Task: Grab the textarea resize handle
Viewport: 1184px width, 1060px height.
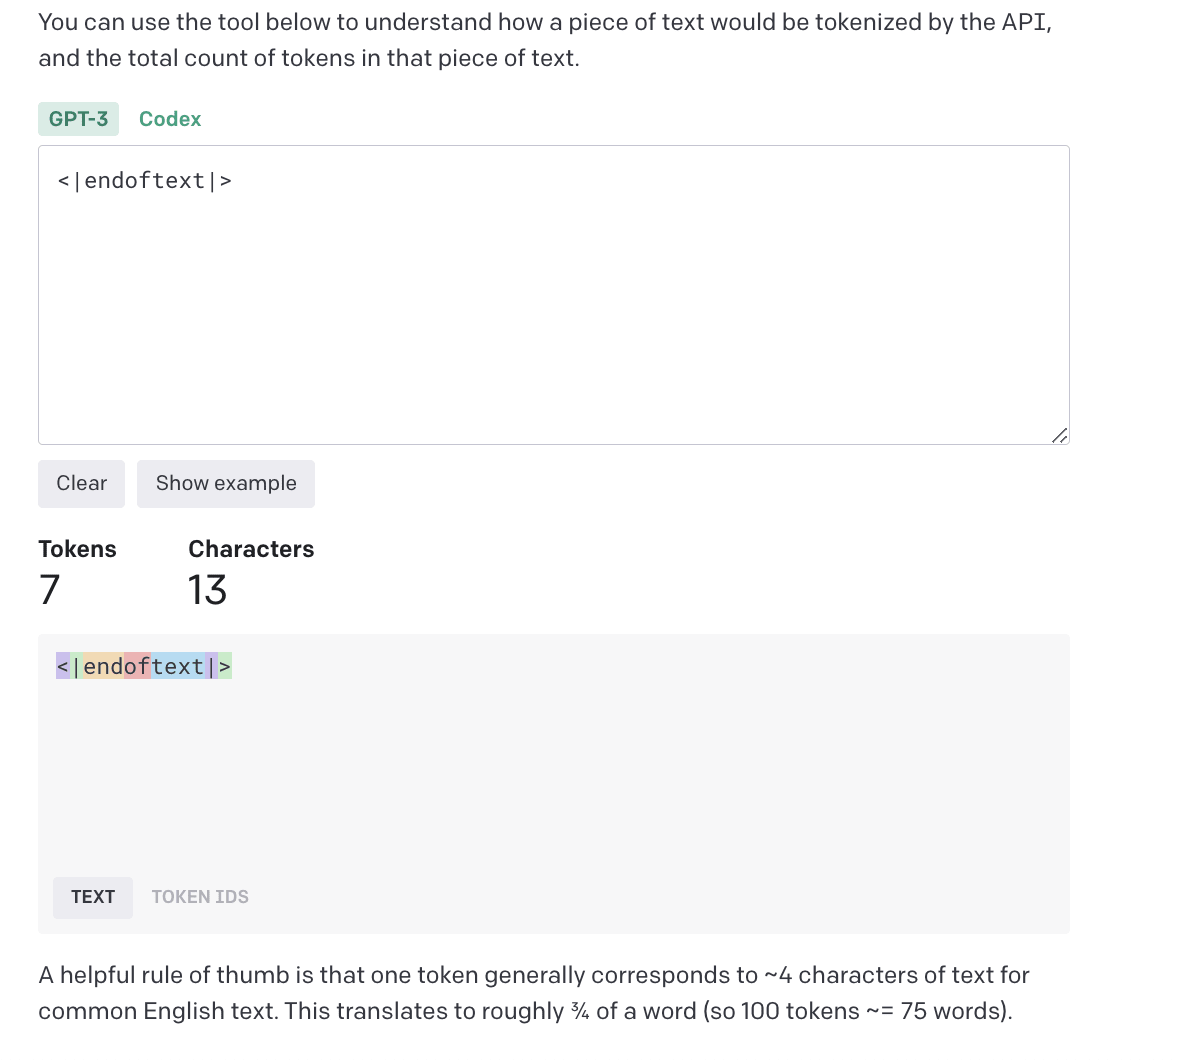Action: tap(1060, 435)
